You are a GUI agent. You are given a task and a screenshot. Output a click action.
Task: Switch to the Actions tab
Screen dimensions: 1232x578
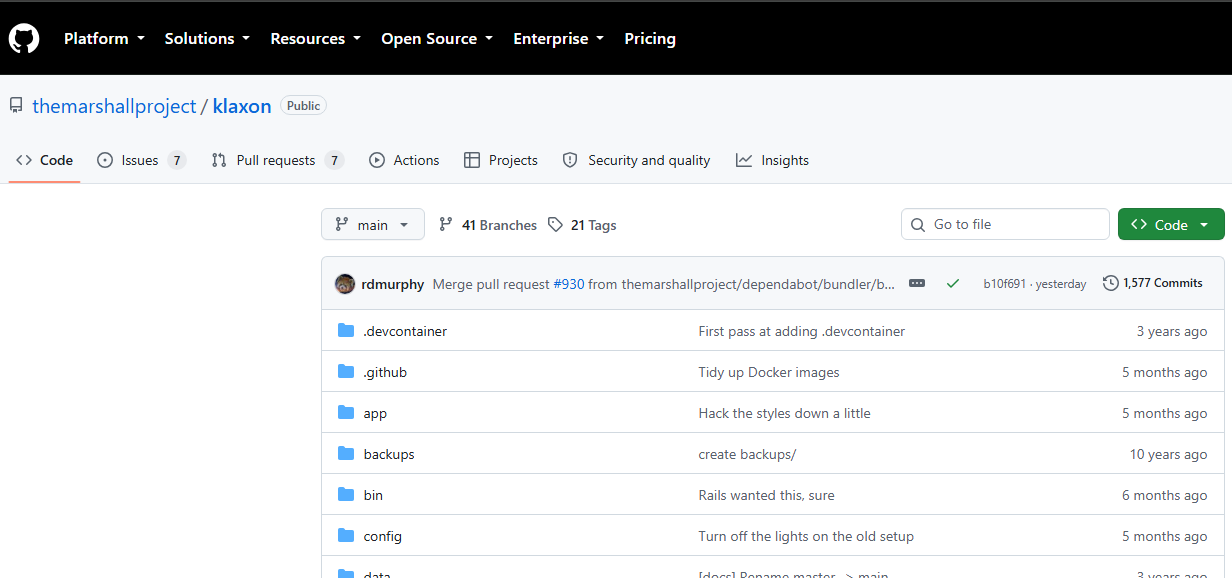point(404,160)
